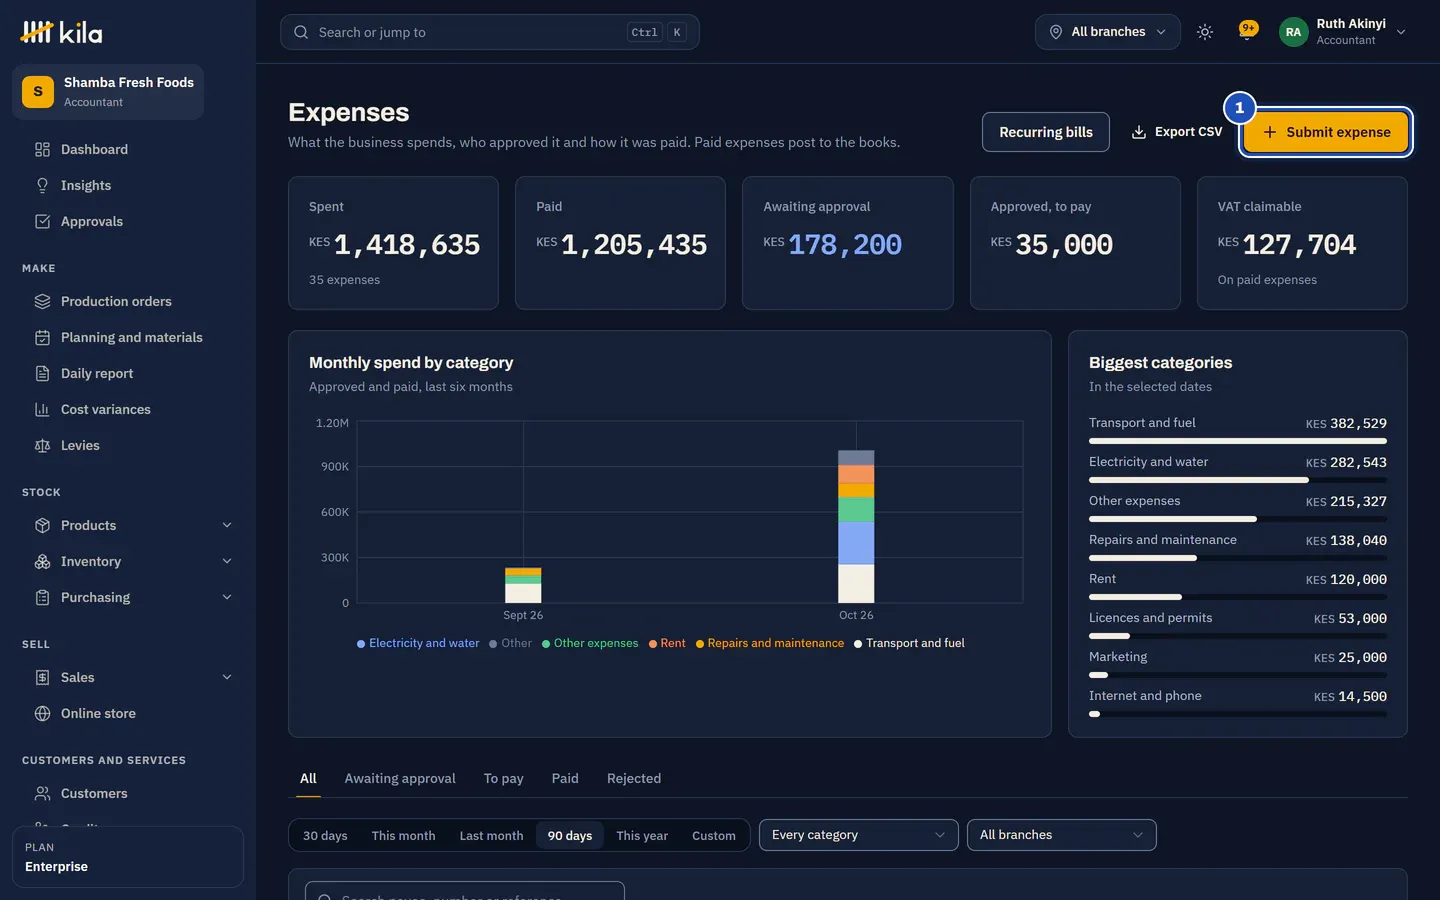Select the Paid tab

[x=565, y=778]
